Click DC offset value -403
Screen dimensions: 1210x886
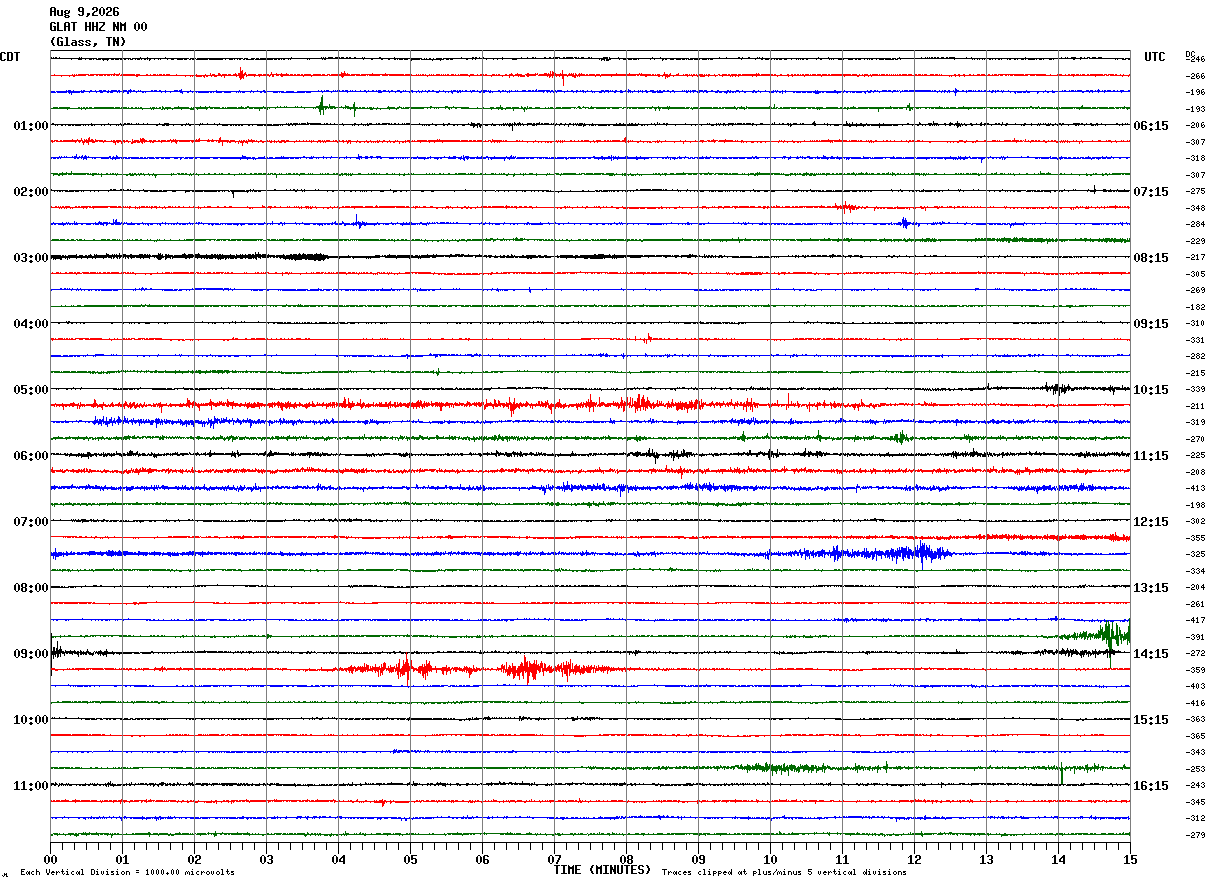[1195, 686]
